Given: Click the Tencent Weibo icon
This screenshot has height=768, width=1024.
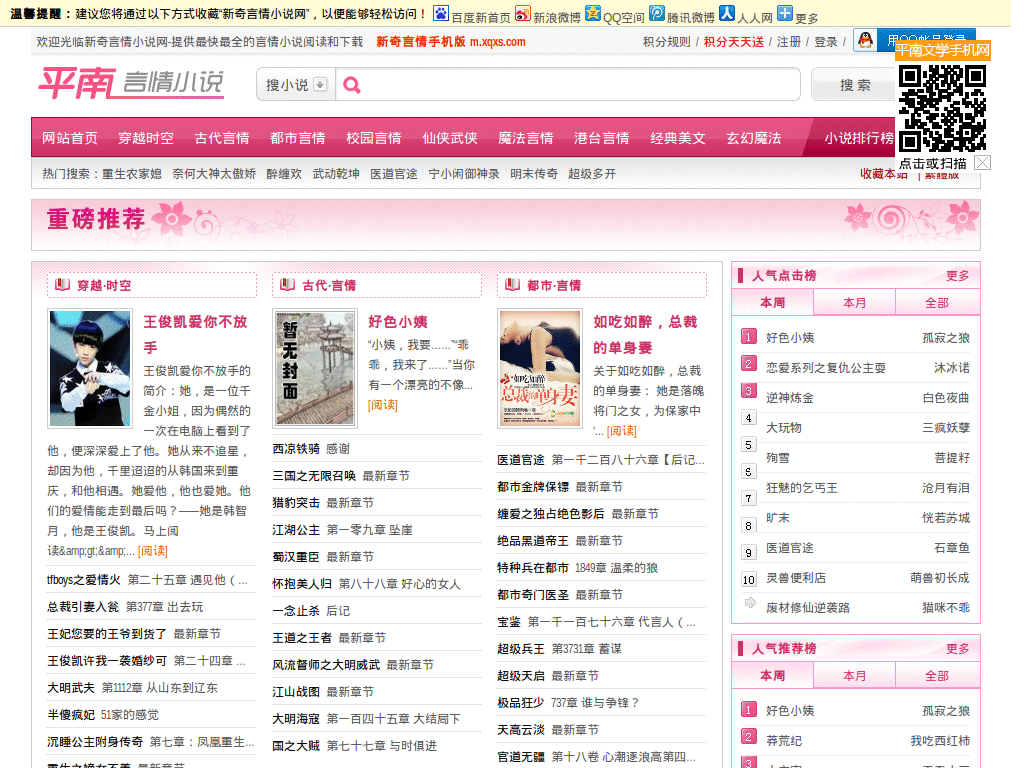Looking at the screenshot, I should click(657, 14).
